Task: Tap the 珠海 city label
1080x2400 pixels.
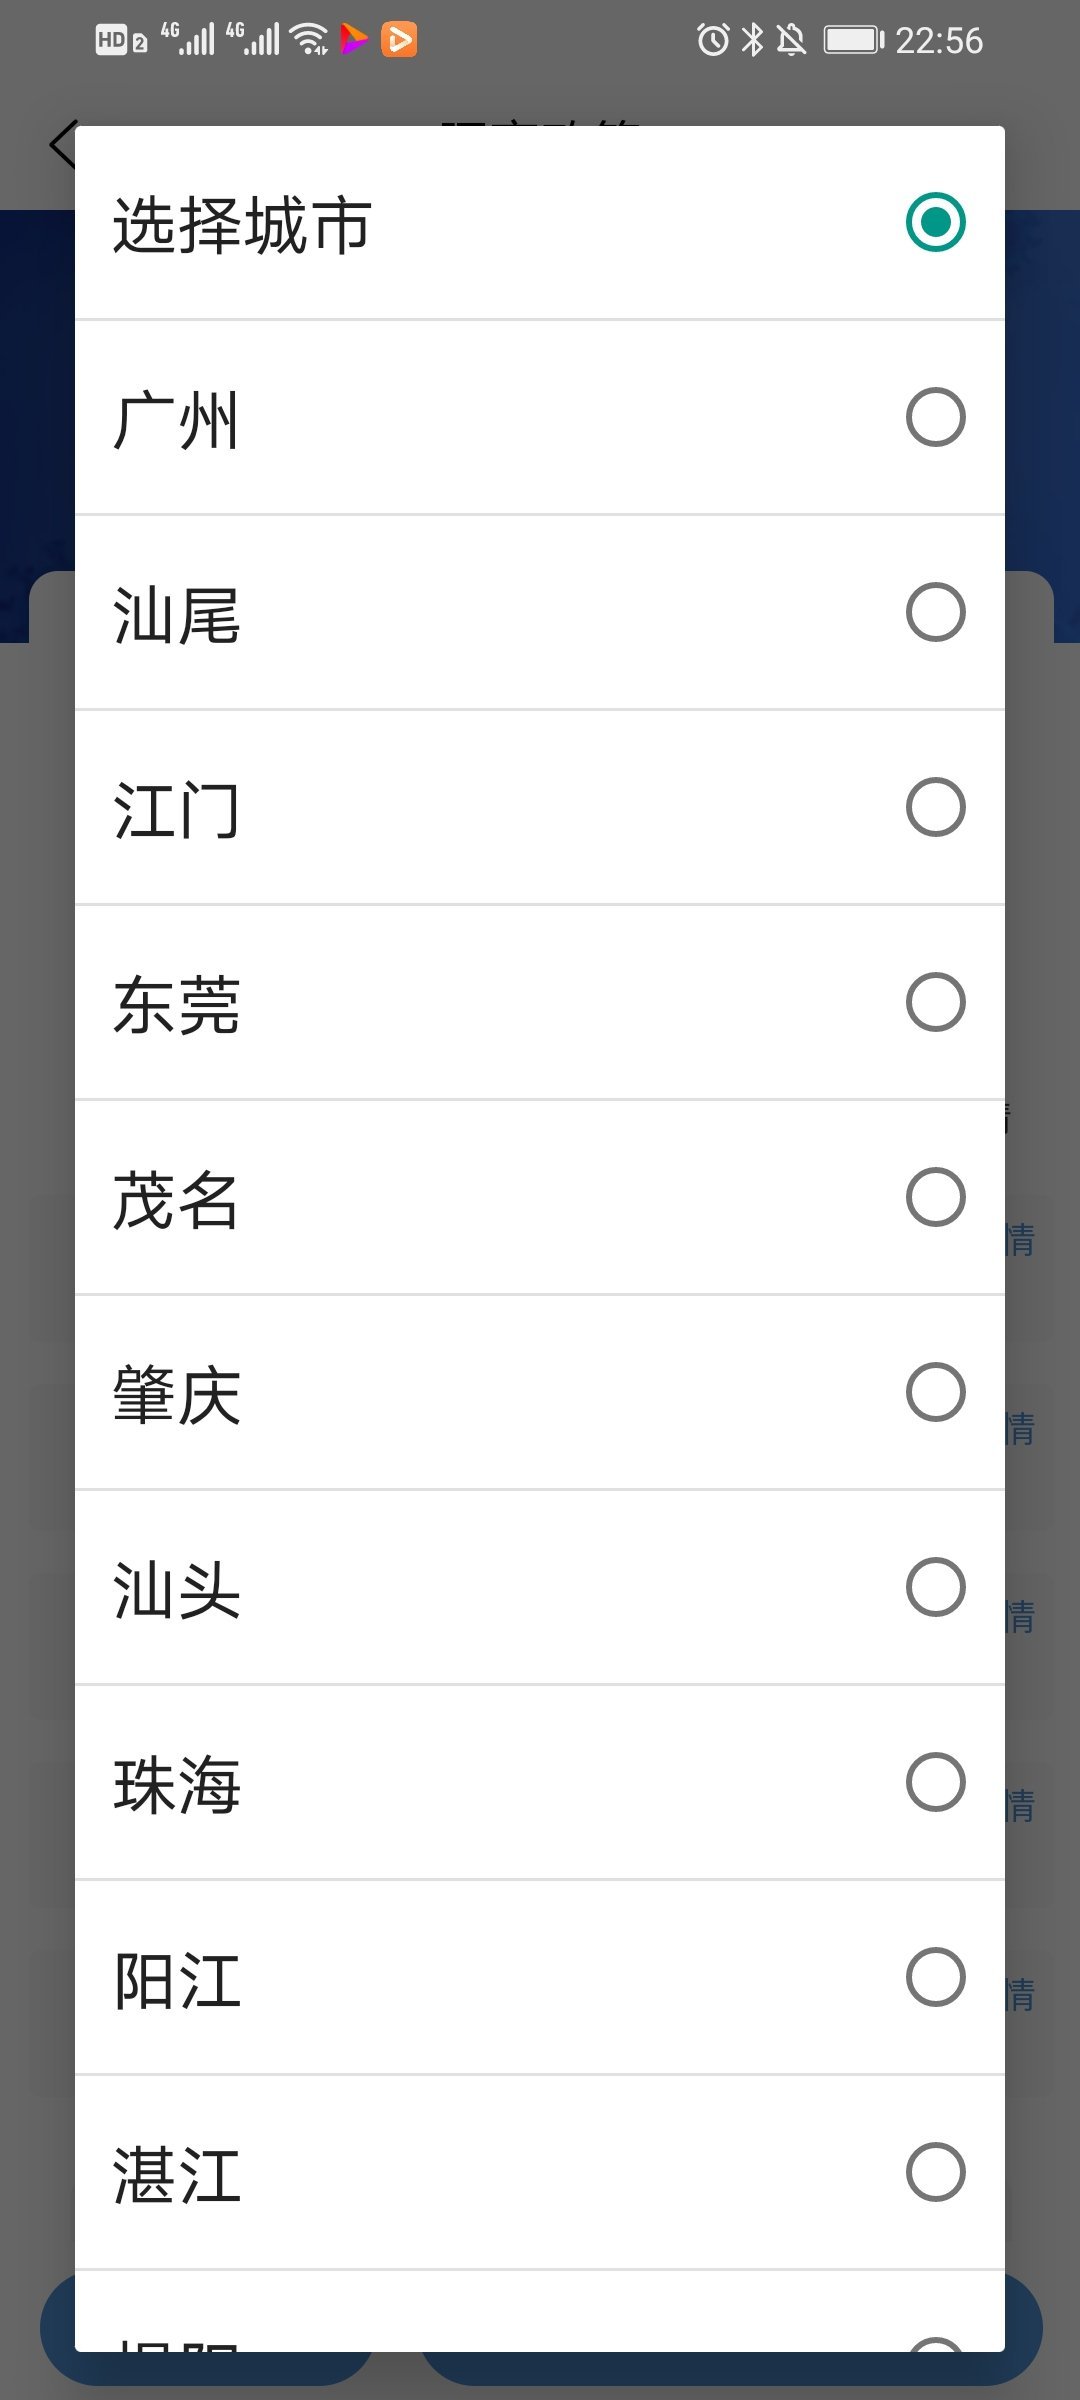Action: tap(176, 1785)
